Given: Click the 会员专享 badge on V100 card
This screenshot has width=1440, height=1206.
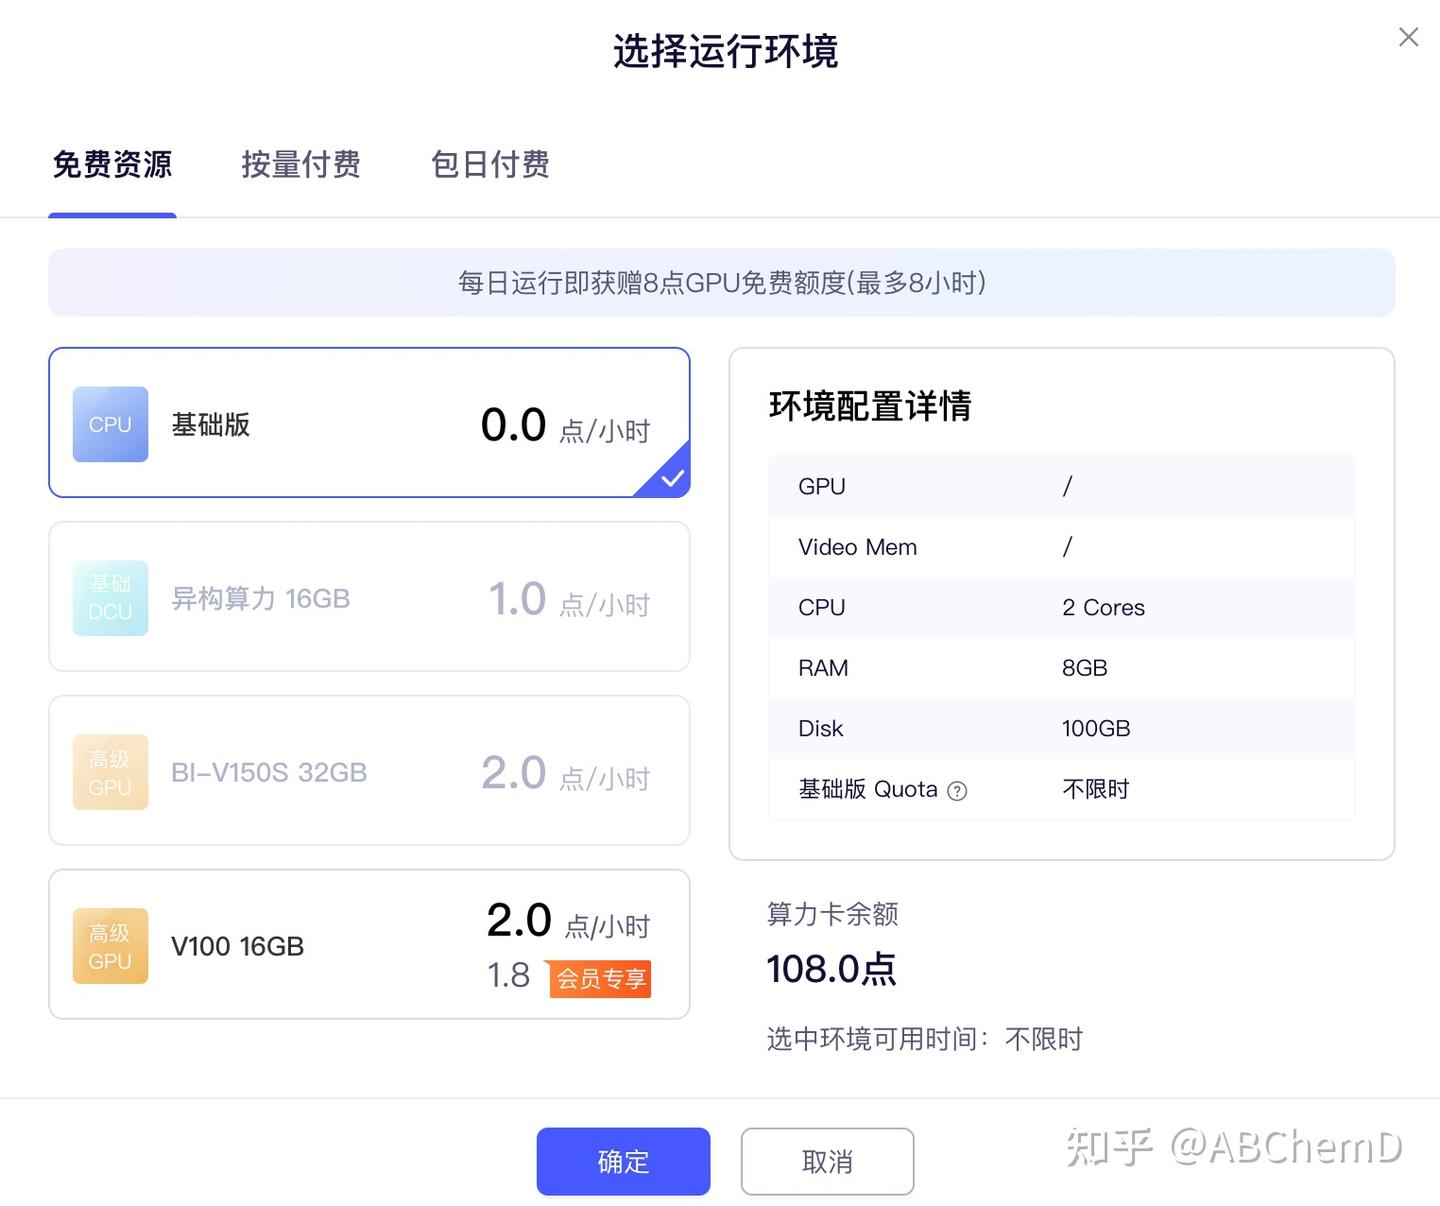Looking at the screenshot, I should [599, 980].
